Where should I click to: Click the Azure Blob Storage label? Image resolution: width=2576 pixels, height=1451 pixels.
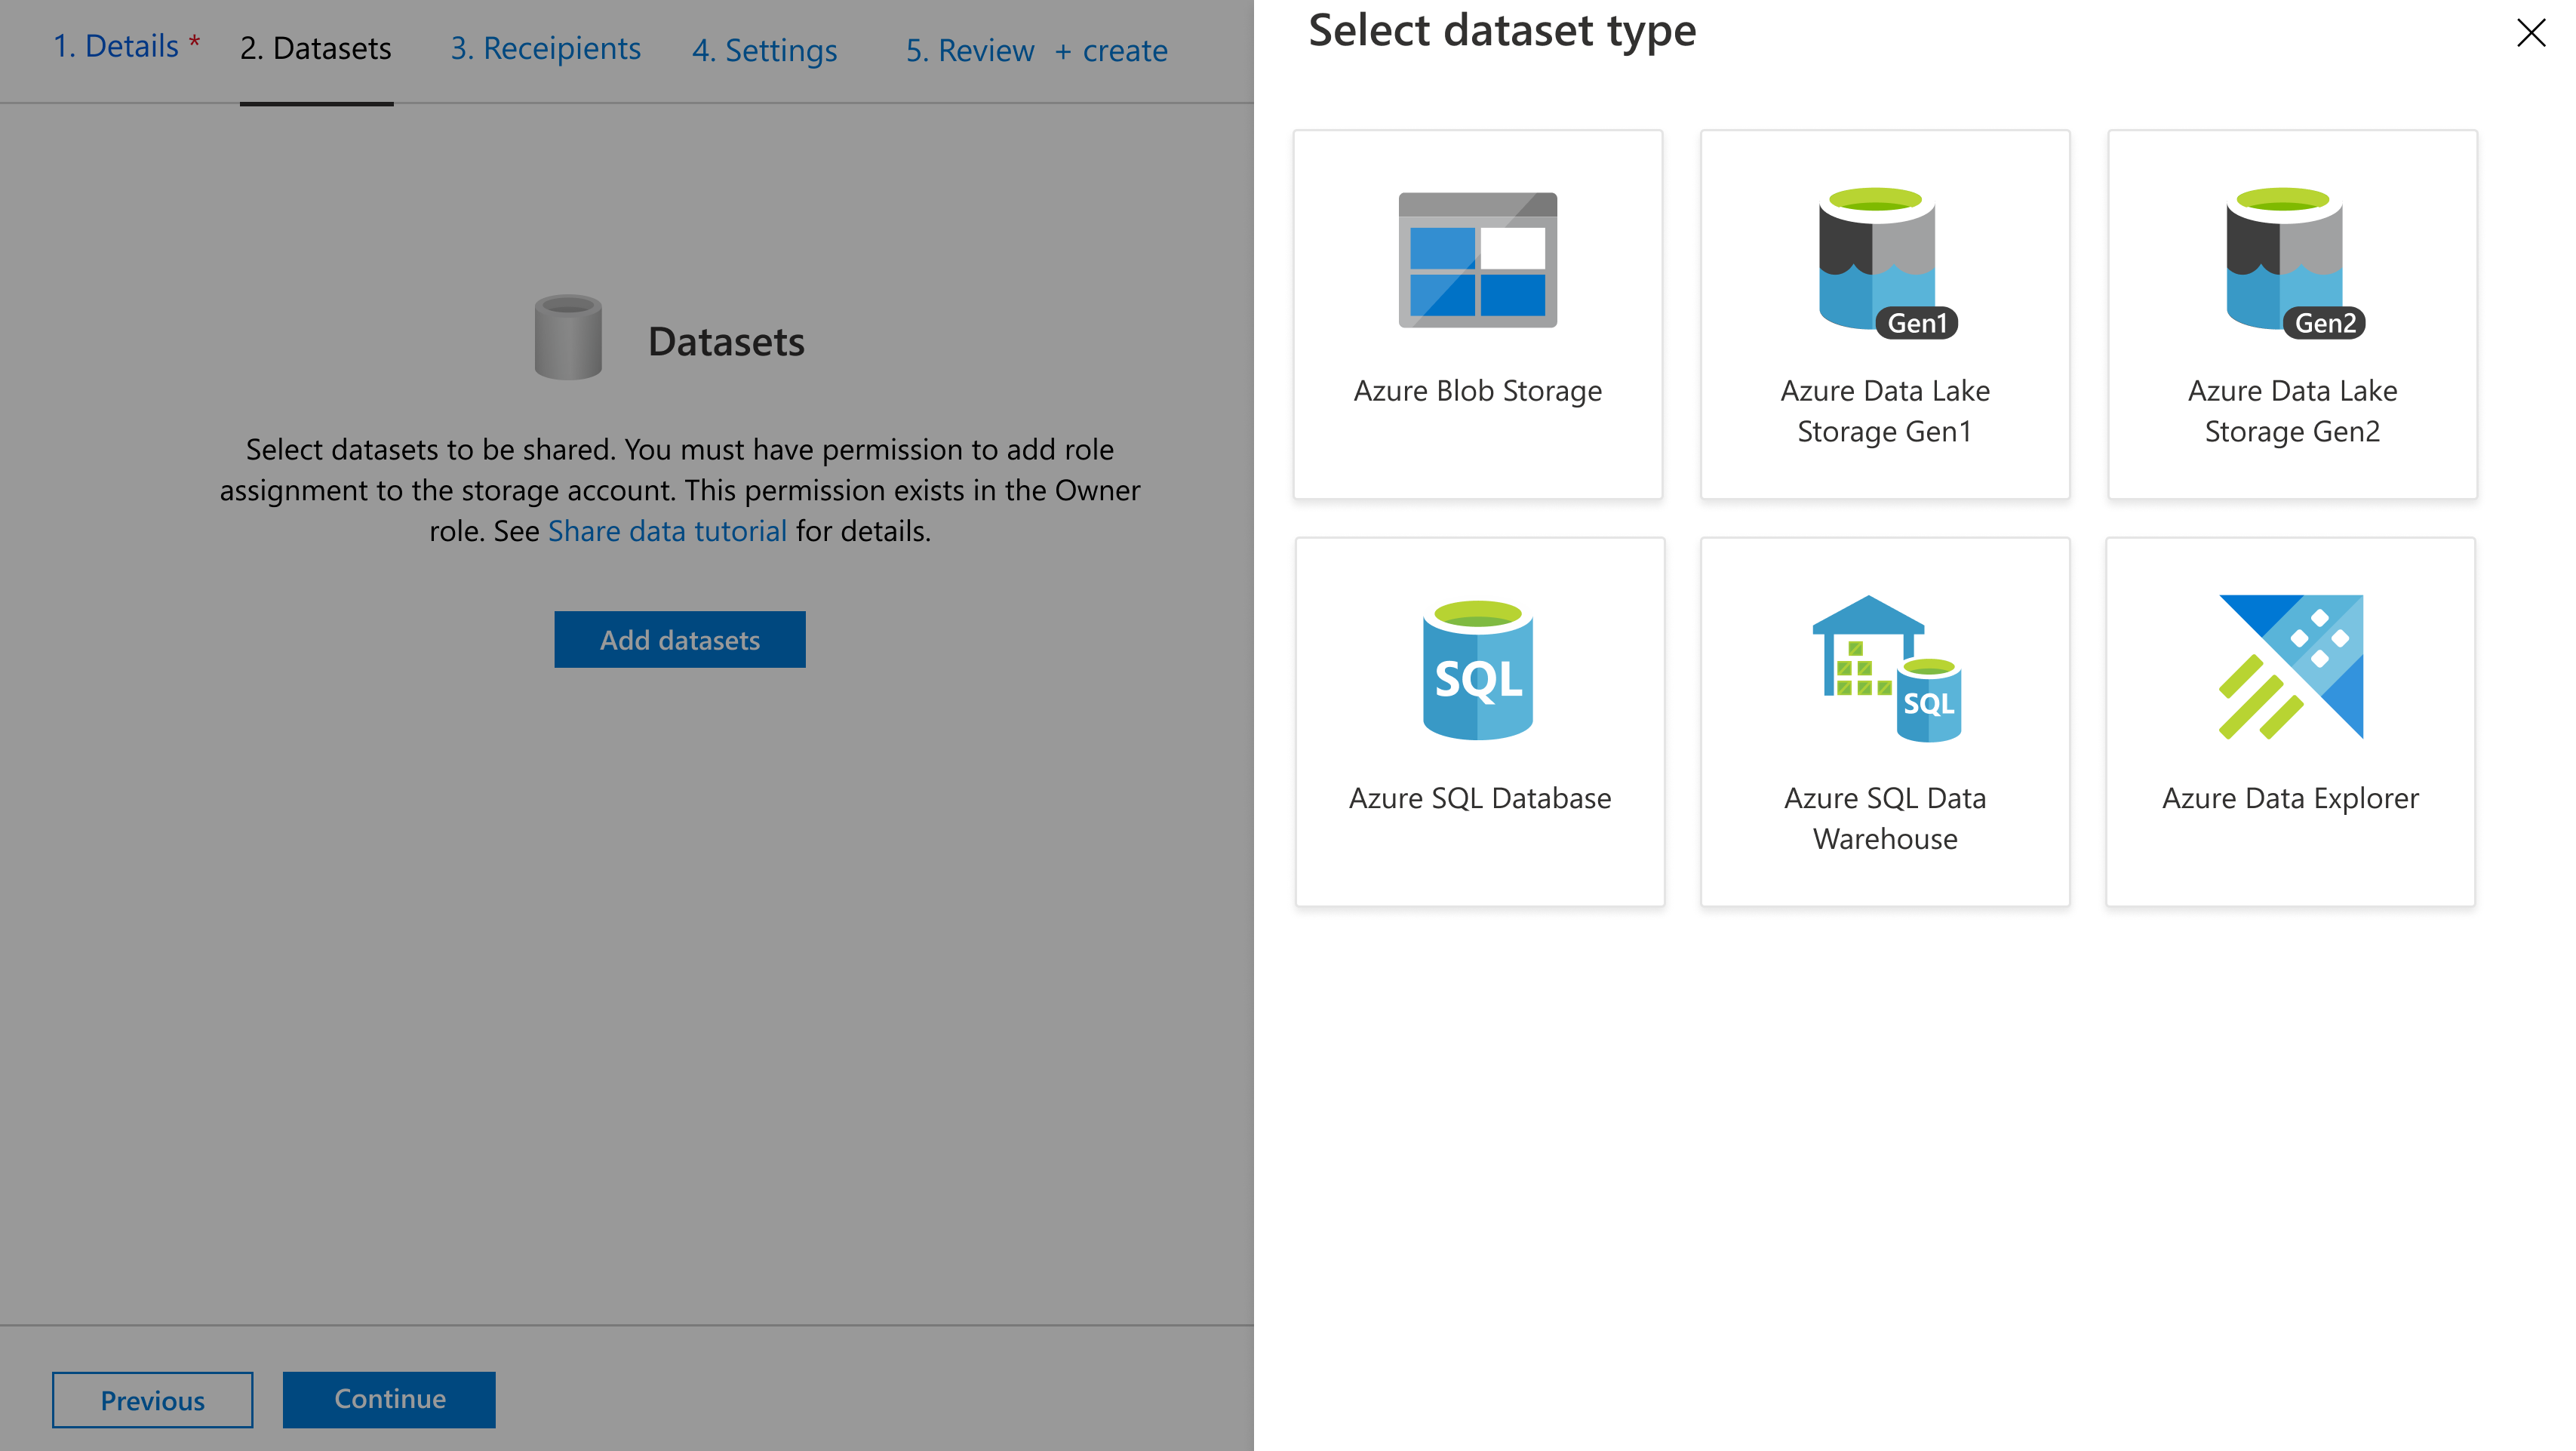1477,391
